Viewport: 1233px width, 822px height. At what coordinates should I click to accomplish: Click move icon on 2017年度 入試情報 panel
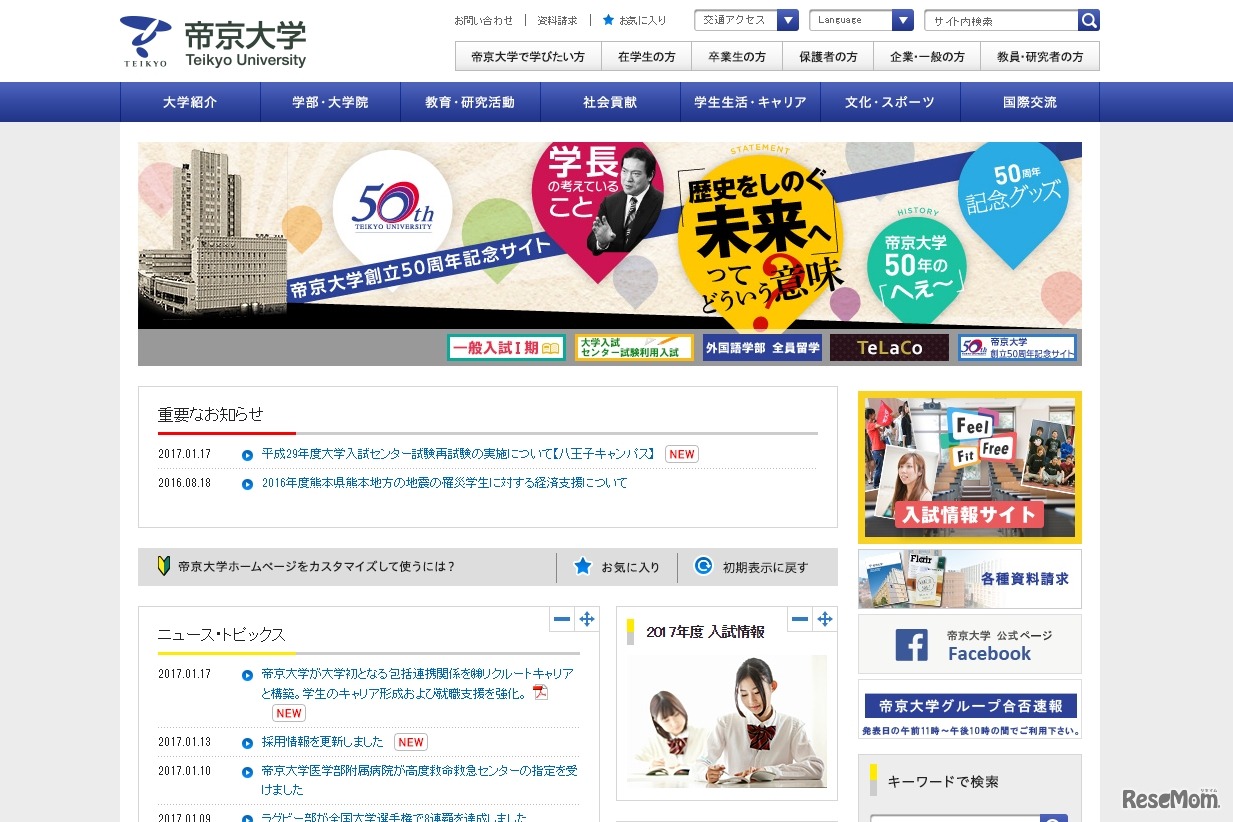(x=825, y=620)
